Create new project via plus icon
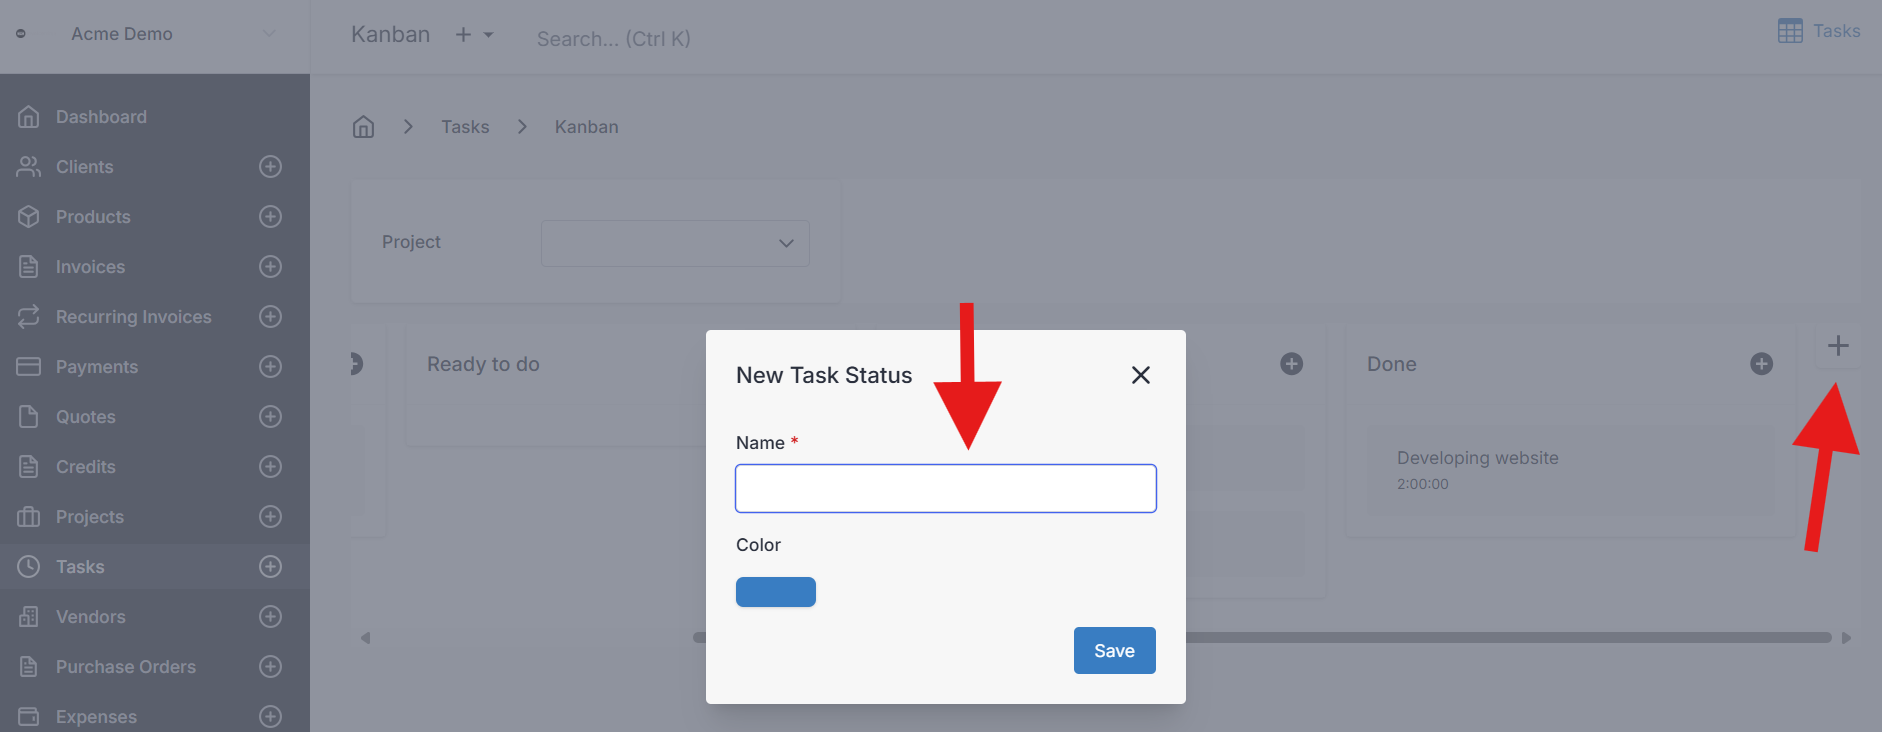This screenshot has width=1882, height=732. pyautogui.click(x=270, y=517)
